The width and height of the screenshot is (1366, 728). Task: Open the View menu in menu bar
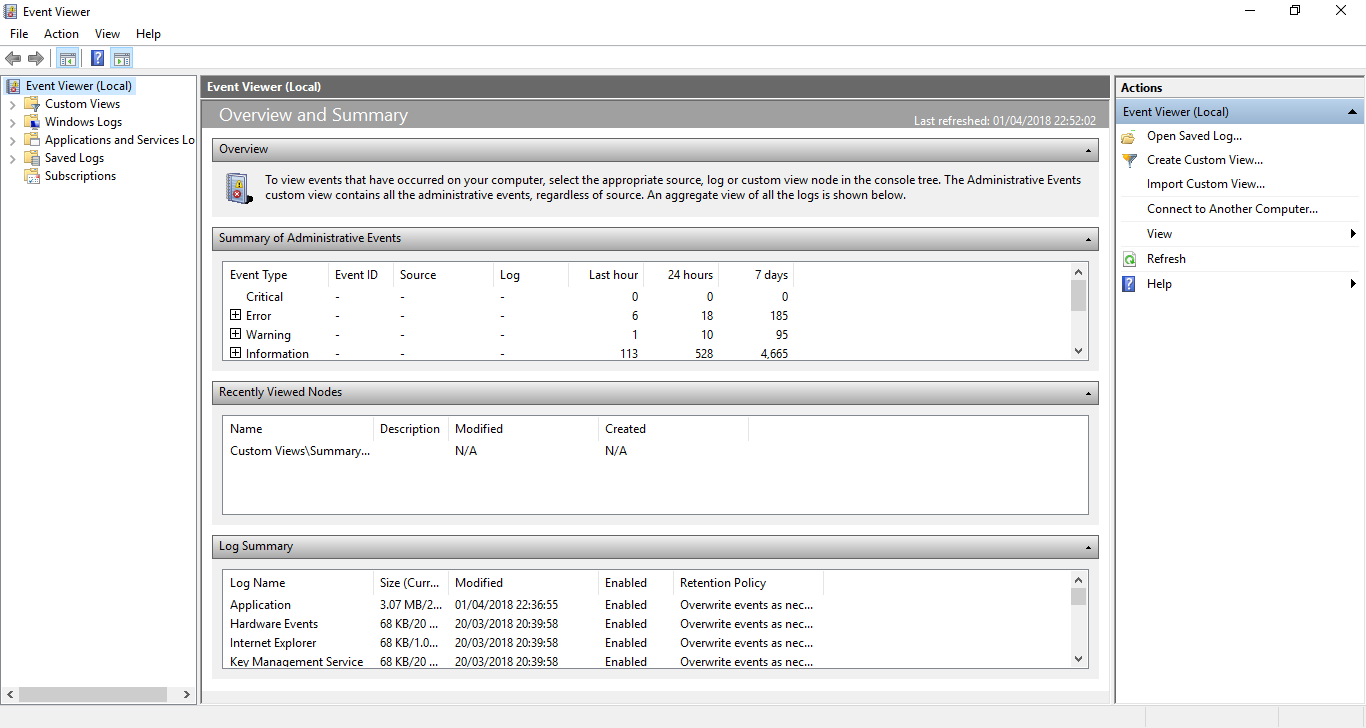click(107, 34)
